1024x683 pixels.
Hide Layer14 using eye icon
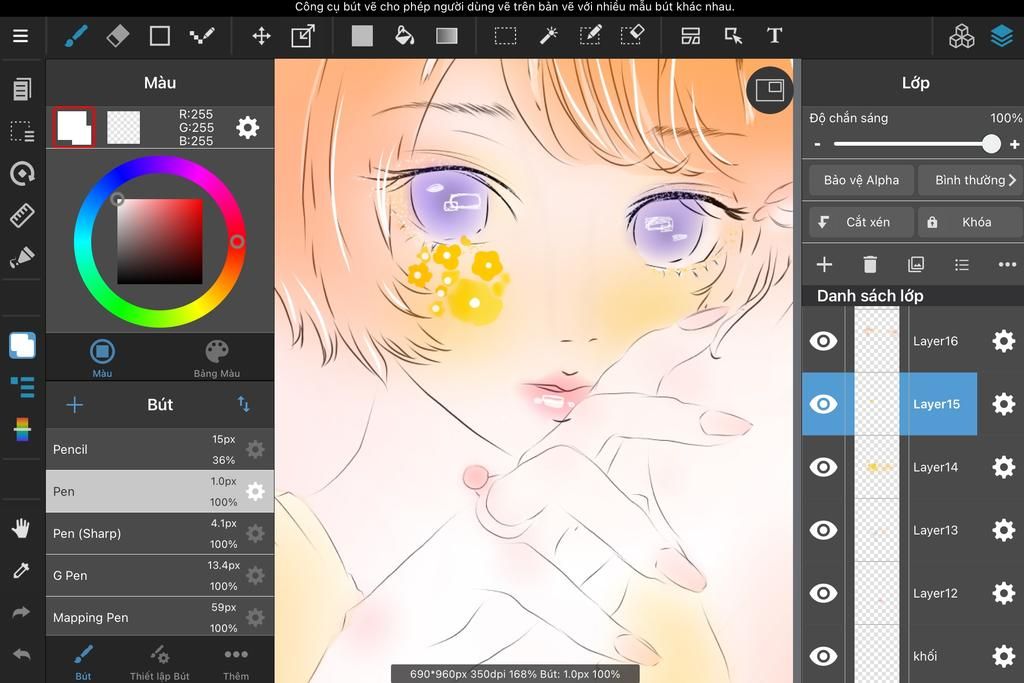click(x=823, y=467)
